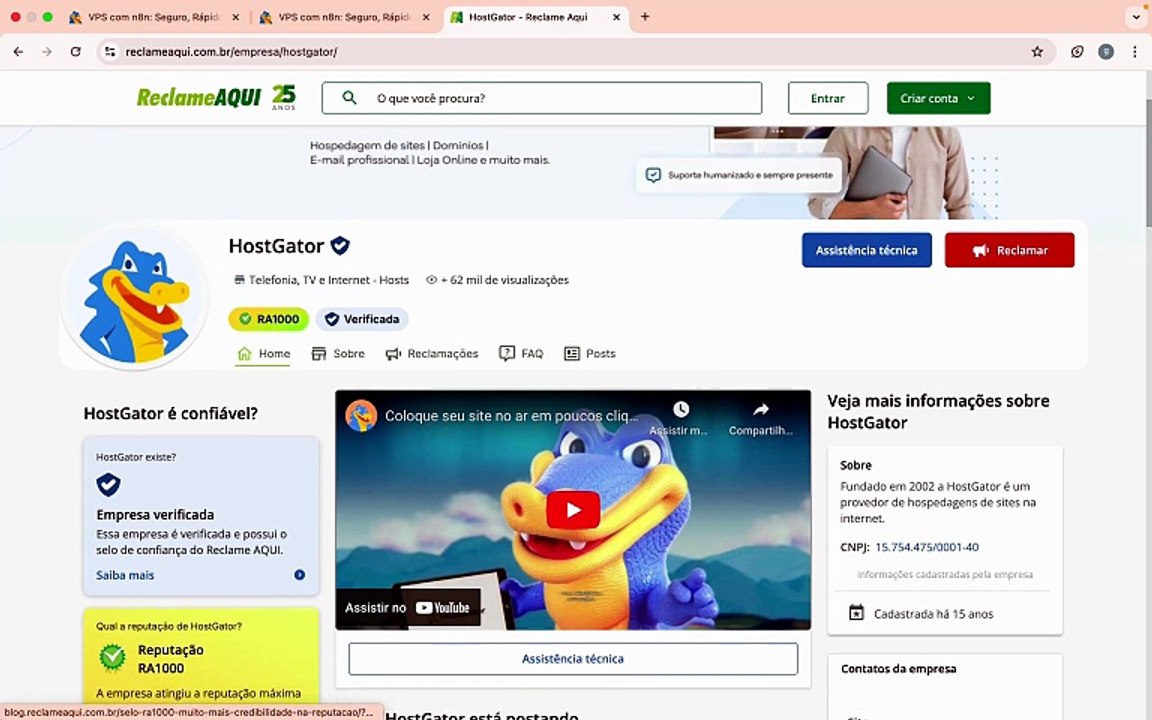Open the Criar conta dropdown
This screenshot has height=720, width=1152.
coord(938,98)
